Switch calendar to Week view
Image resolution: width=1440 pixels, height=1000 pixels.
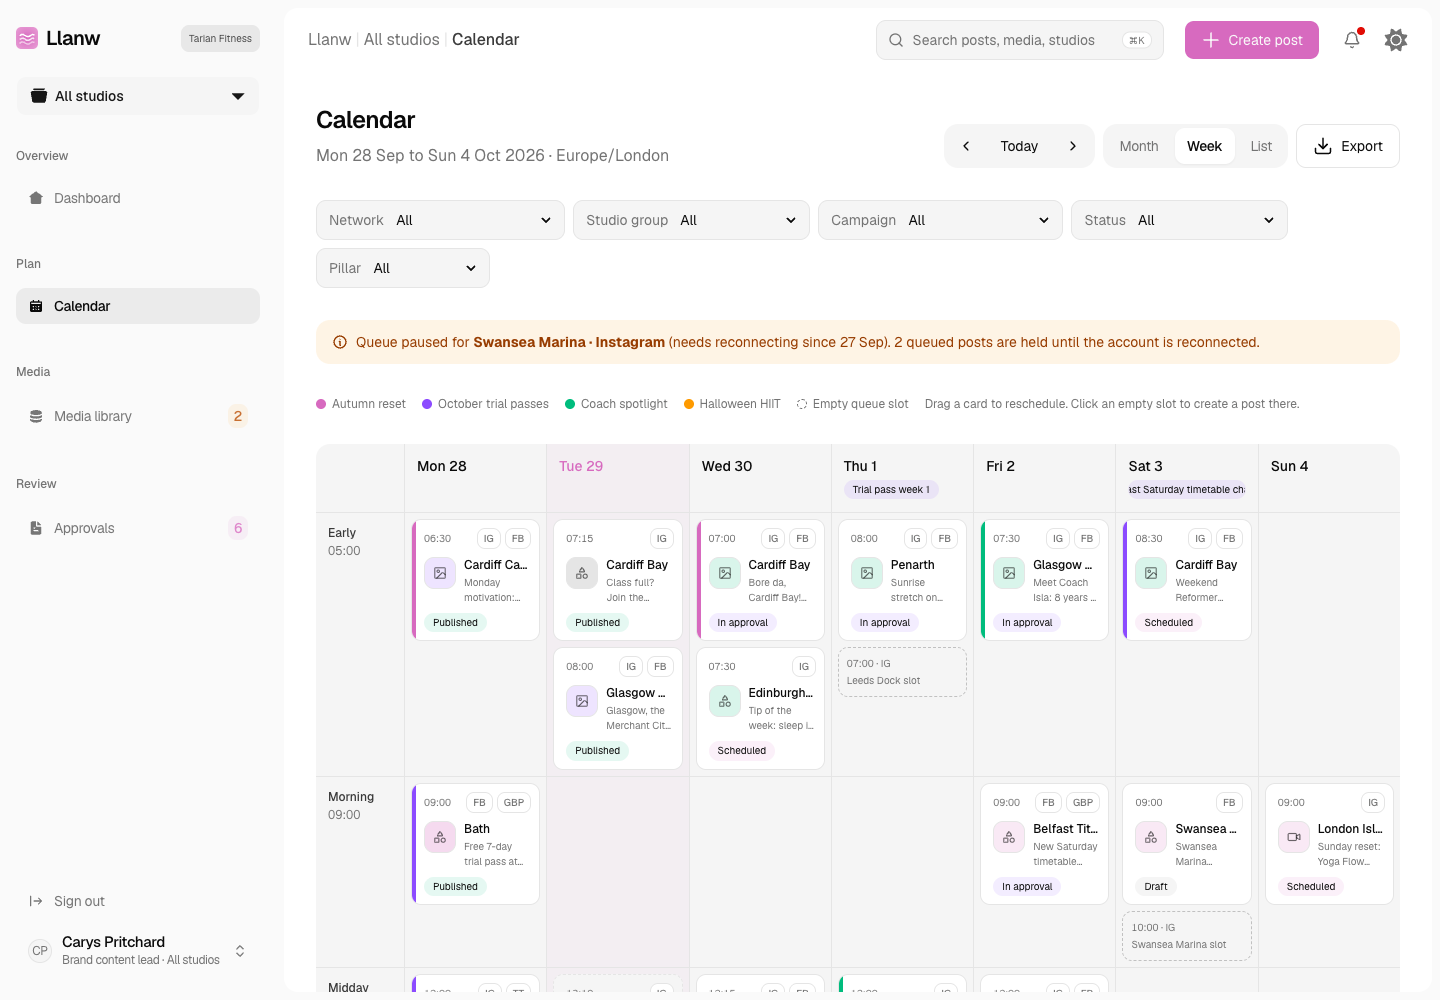(1204, 146)
